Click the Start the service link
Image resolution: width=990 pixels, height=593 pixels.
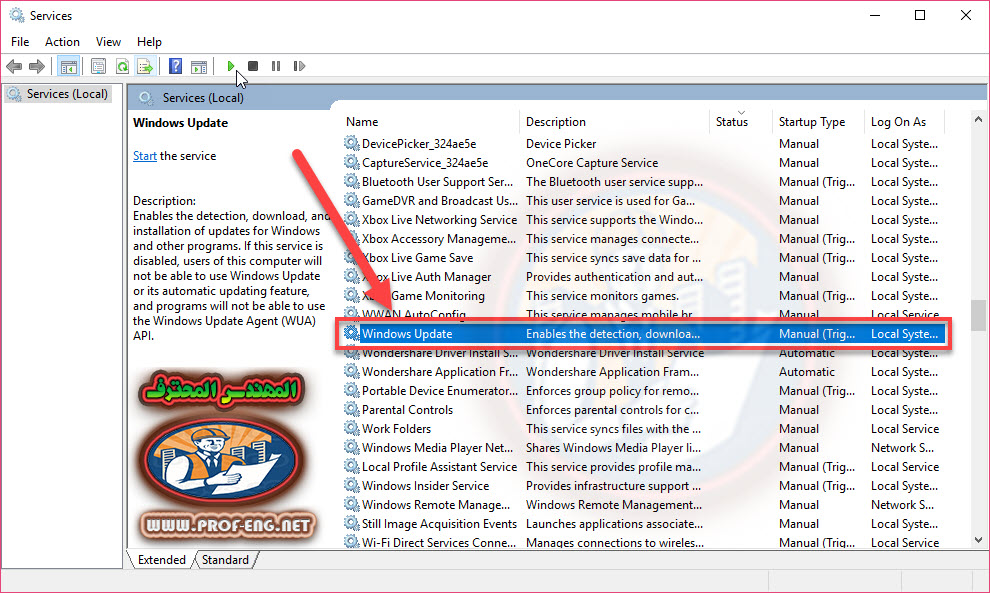(x=145, y=156)
